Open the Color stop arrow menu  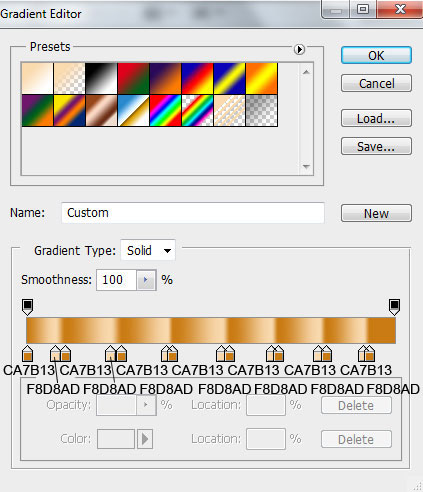pos(145,439)
